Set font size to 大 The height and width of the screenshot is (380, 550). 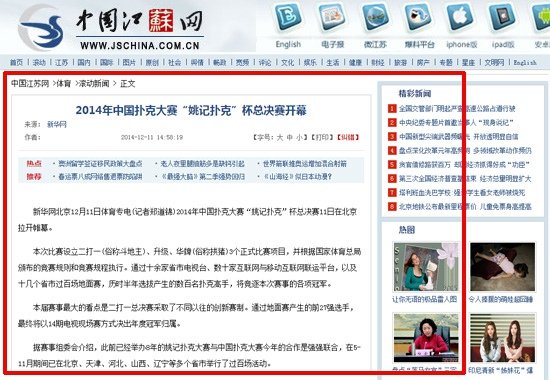(280, 137)
